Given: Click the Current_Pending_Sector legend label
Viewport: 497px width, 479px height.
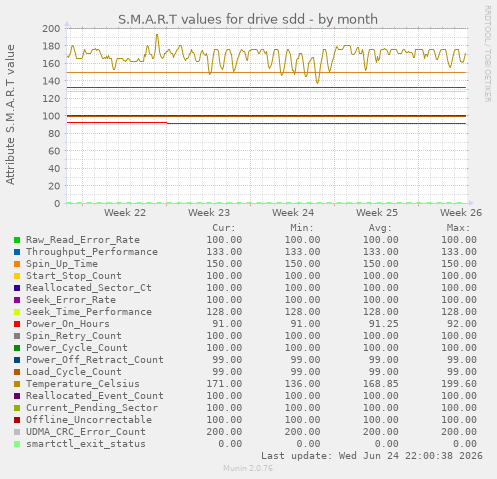Looking at the screenshot, I should [92, 408].
